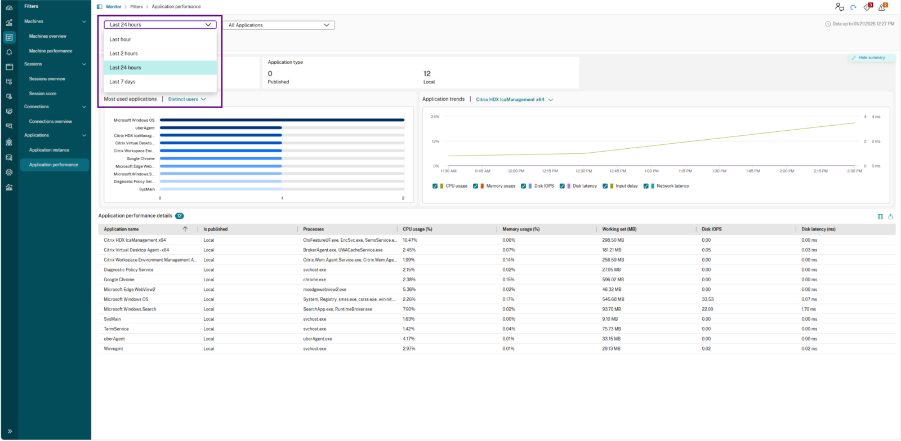This screenshot has height=441, width=901.
Task: Click the TermService table row name
Action: click(x=116, y=329)
